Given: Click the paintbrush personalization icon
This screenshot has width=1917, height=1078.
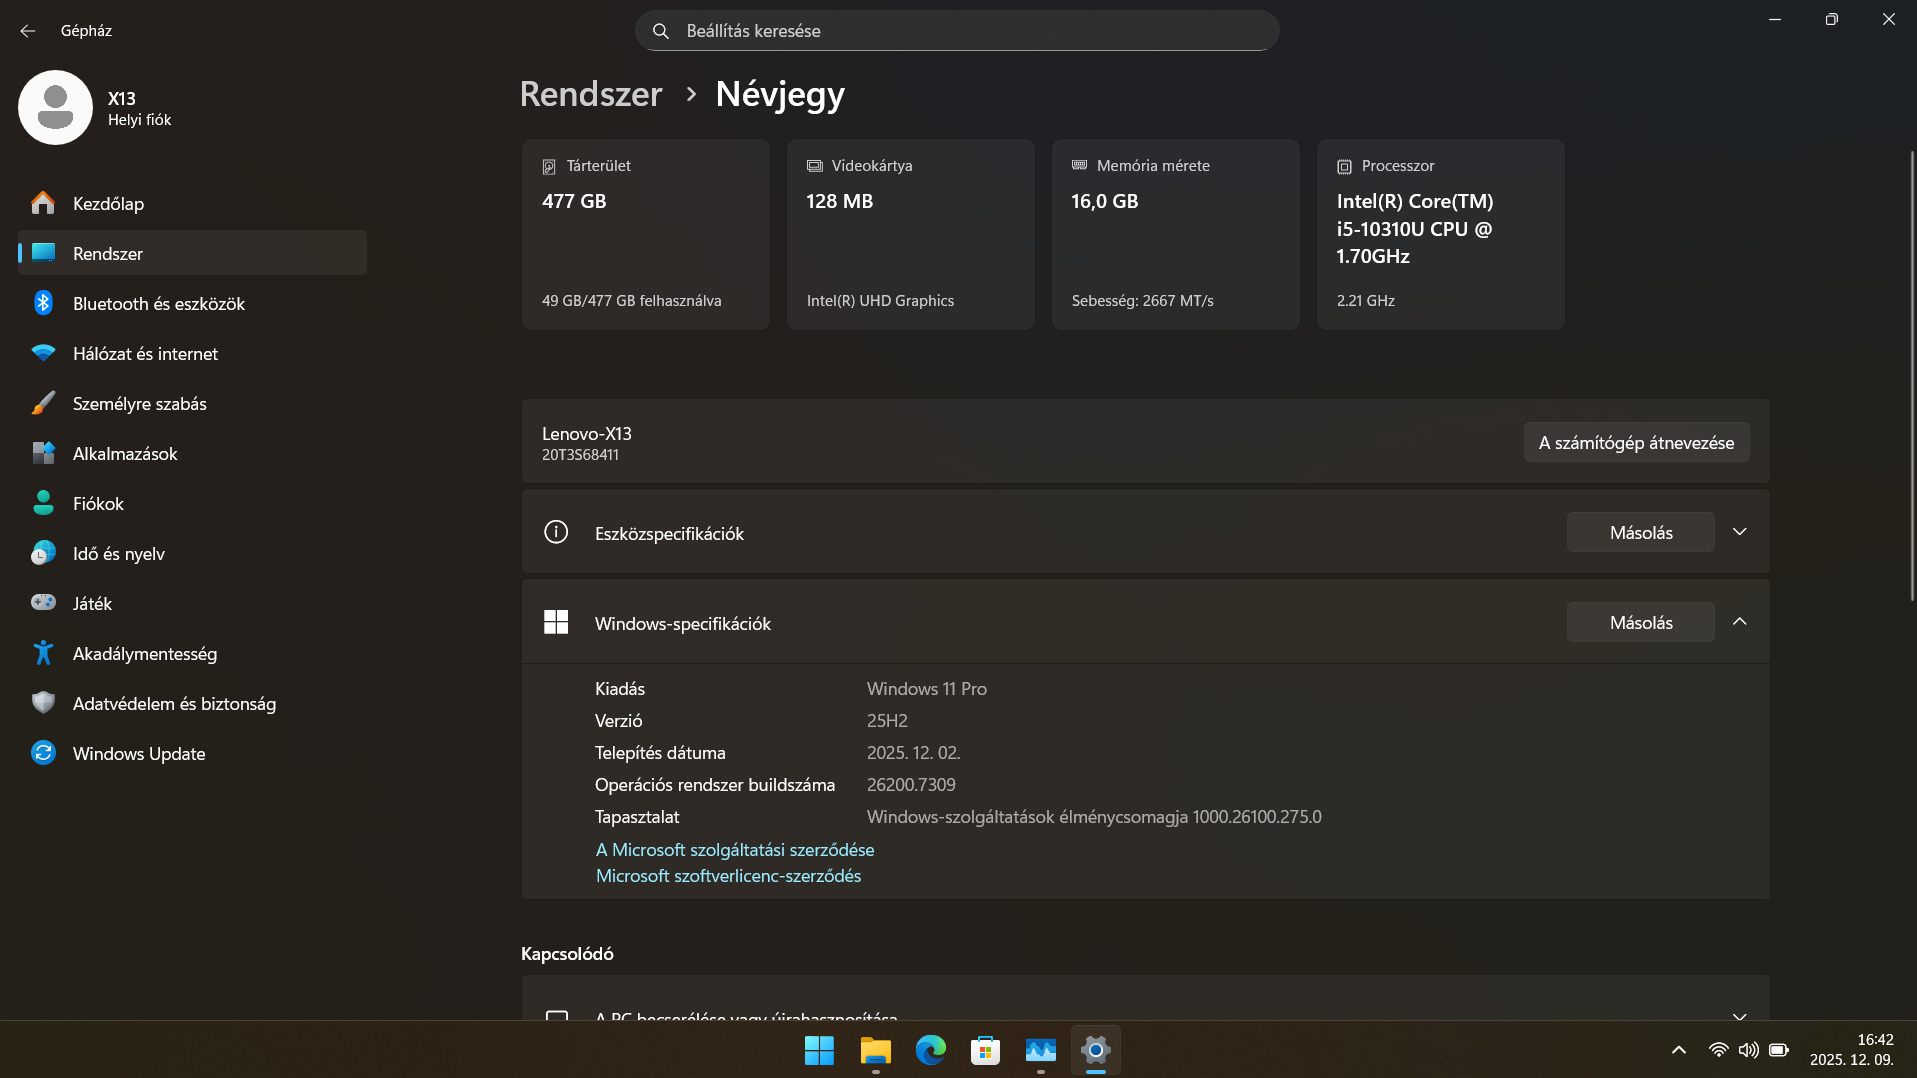Looking at the screenshot, I should coord(43,403).
